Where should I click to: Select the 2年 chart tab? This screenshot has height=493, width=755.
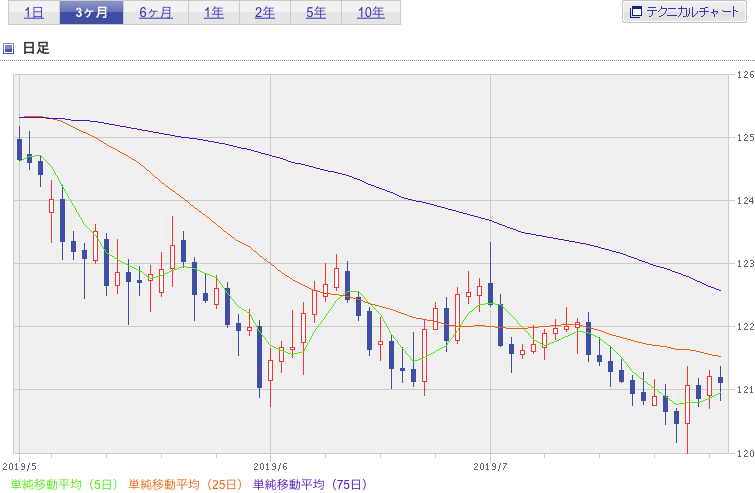(x=265, y=13)
